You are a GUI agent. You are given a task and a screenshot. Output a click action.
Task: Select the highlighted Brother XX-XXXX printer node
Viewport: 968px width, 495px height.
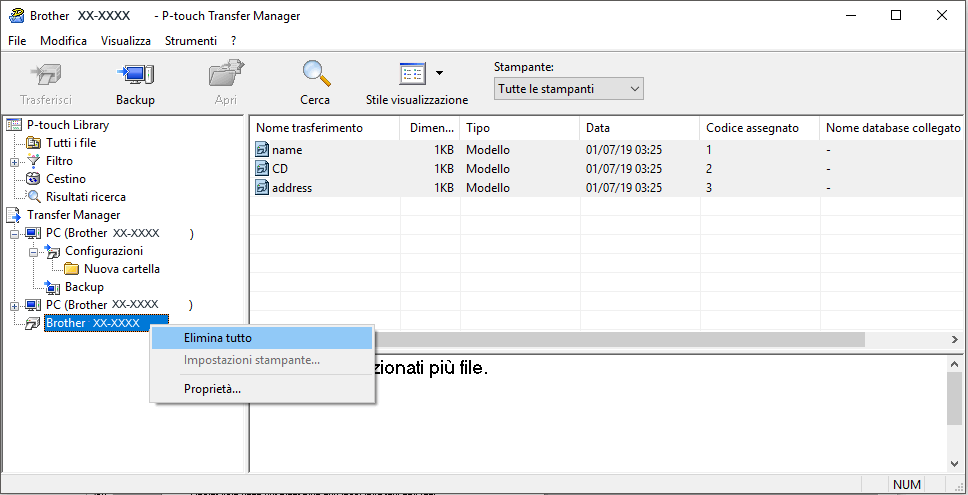106,323
